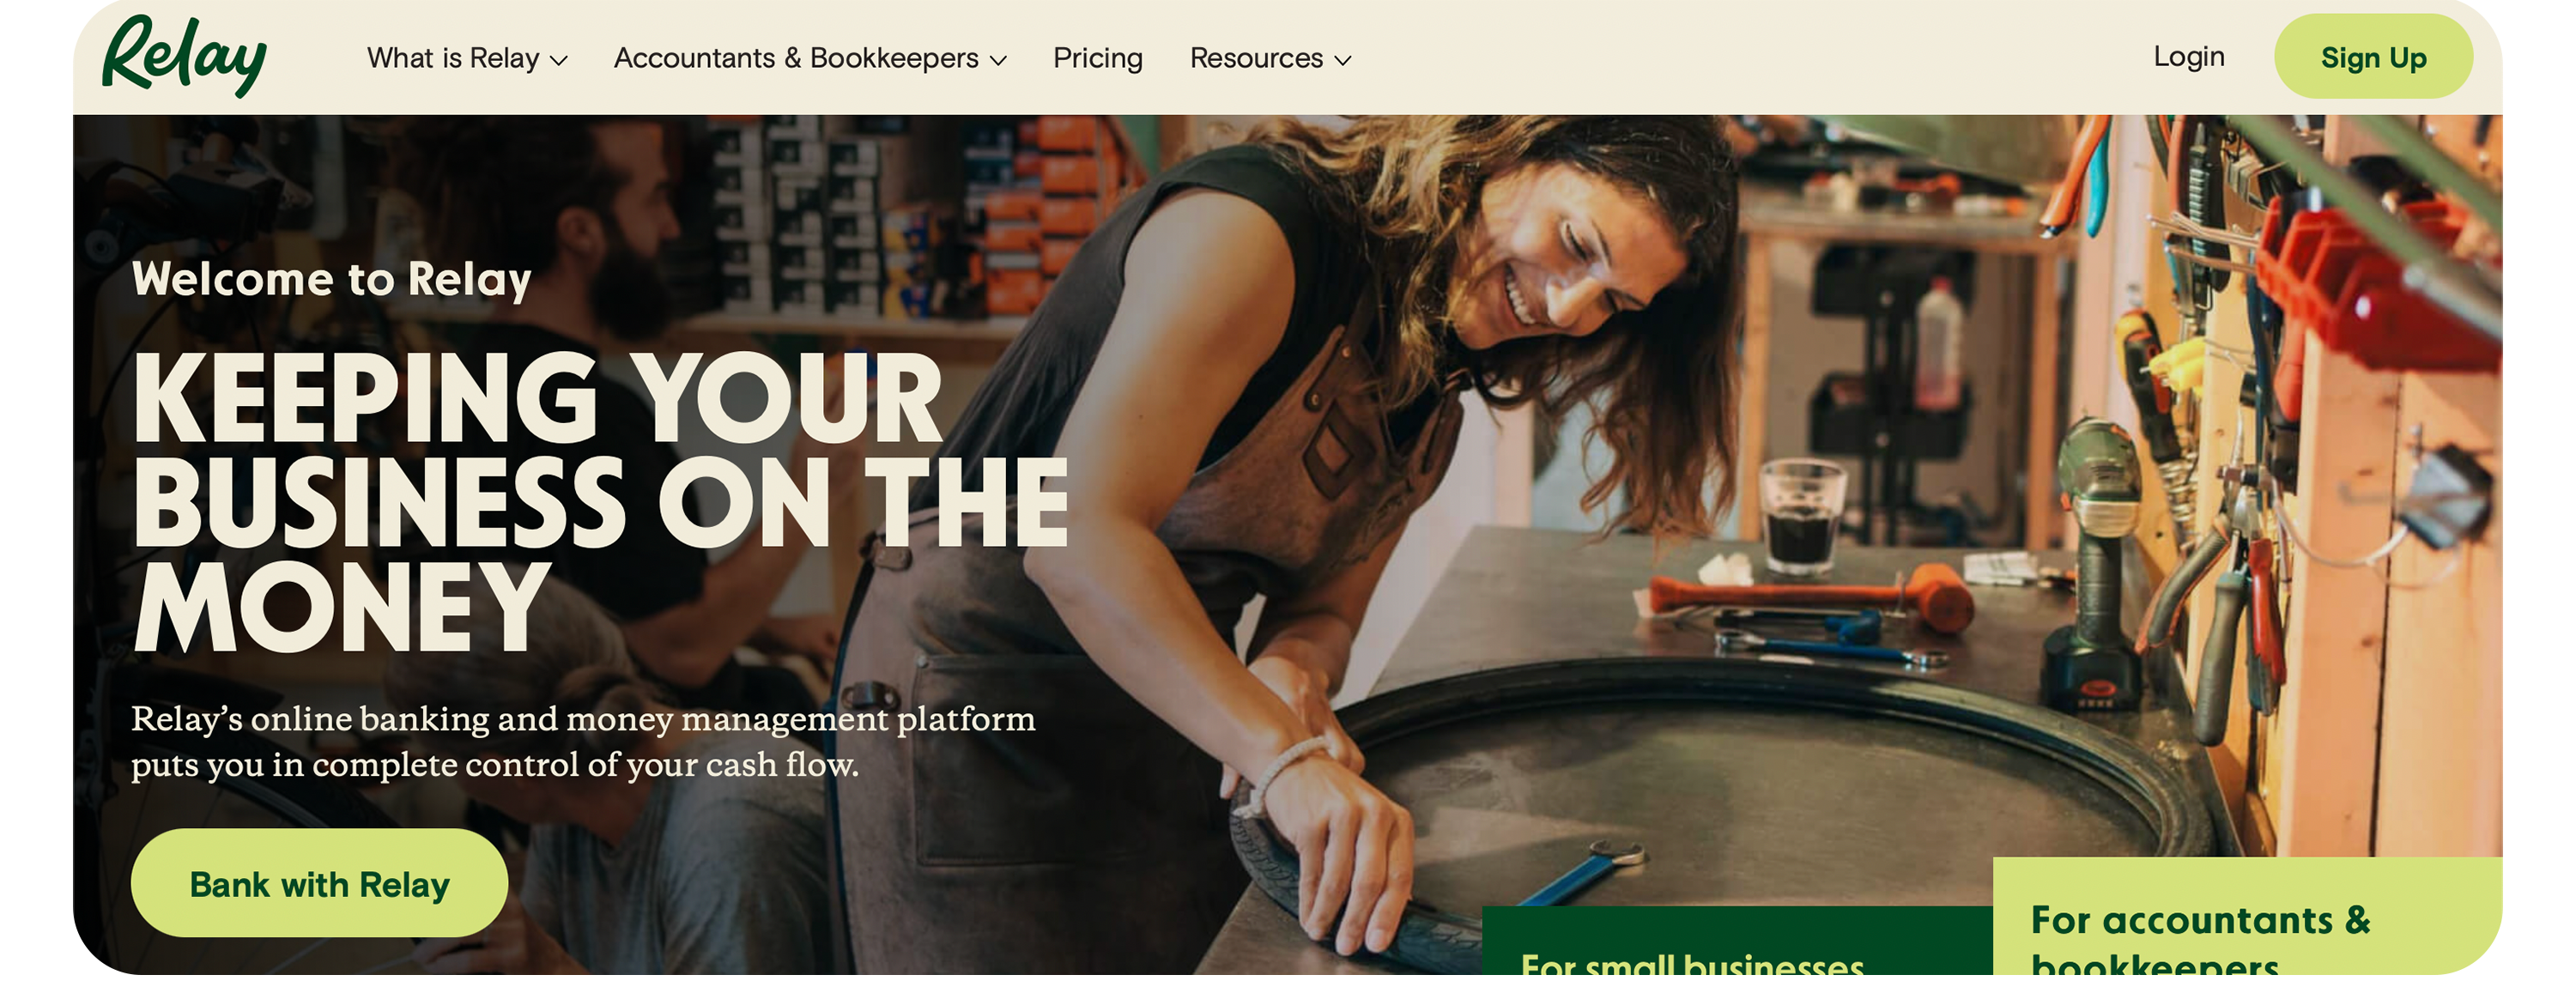Click the Relay logo

(x=184, y=56)
